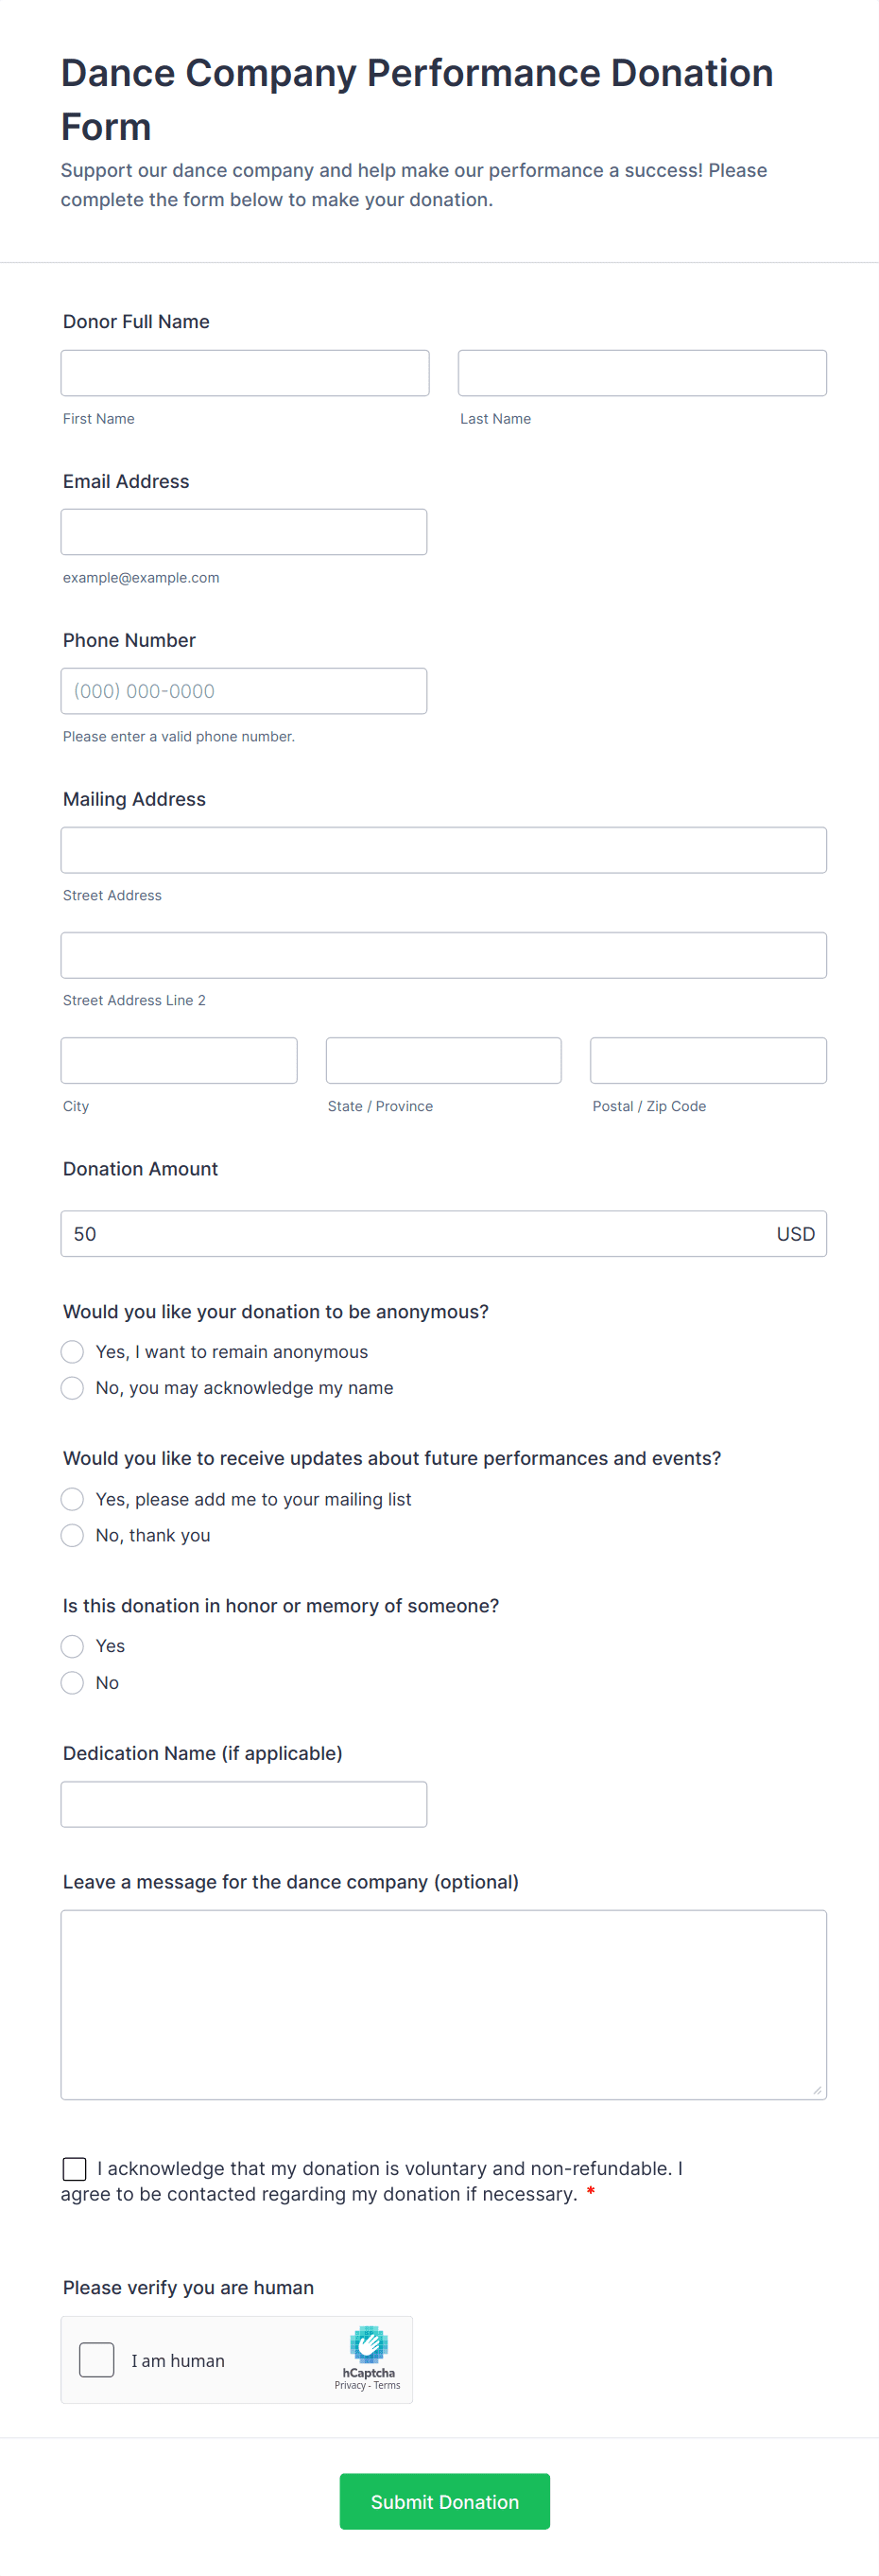Choose 'No, thank you' for updates
Screen dimensions: 879x2576
coord(72,1535)
